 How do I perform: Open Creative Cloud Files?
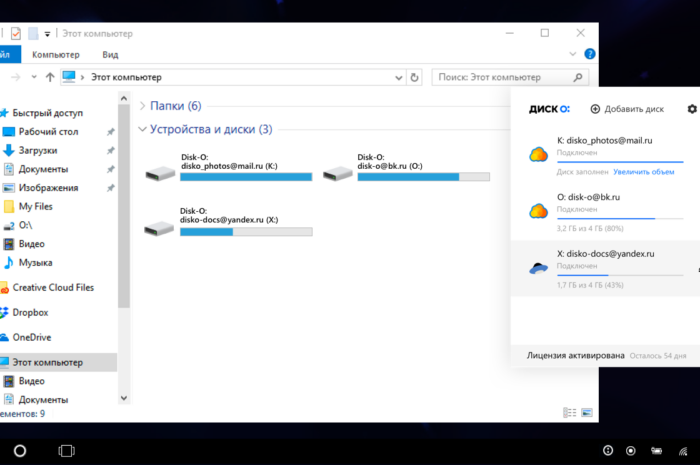click(x=53, y=288)
